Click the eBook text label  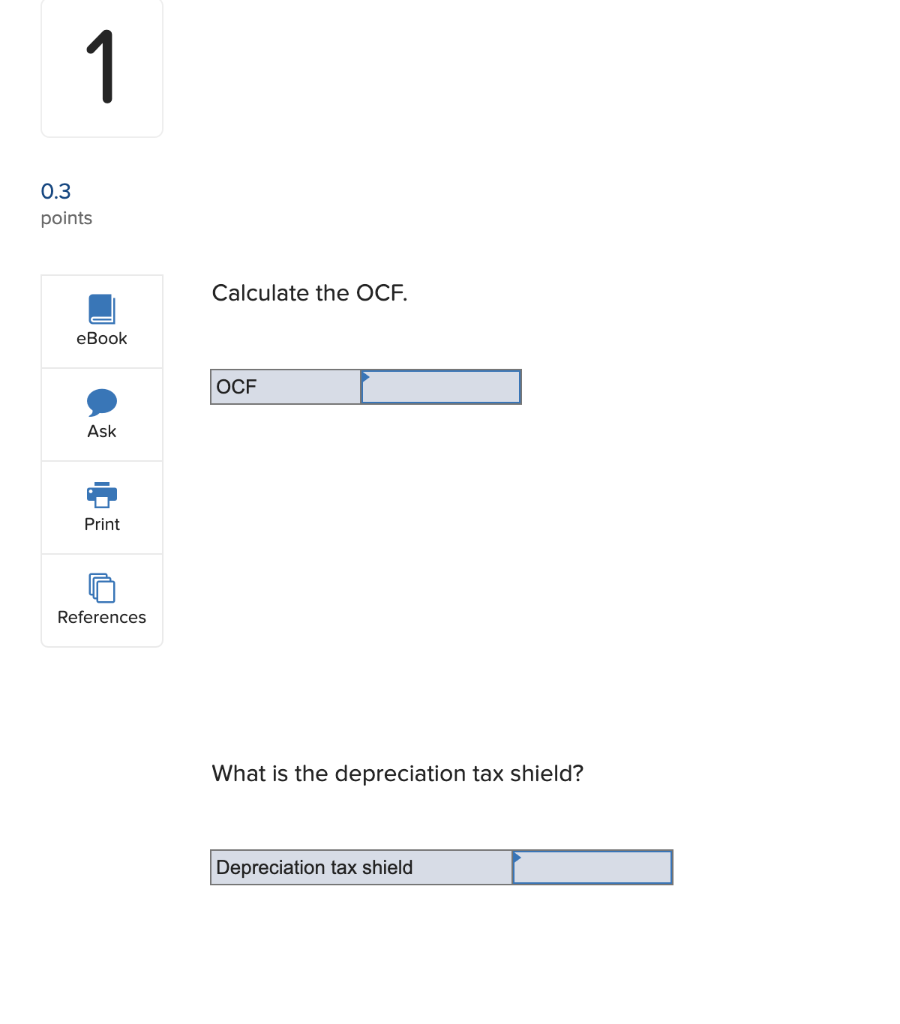[101, 338]
